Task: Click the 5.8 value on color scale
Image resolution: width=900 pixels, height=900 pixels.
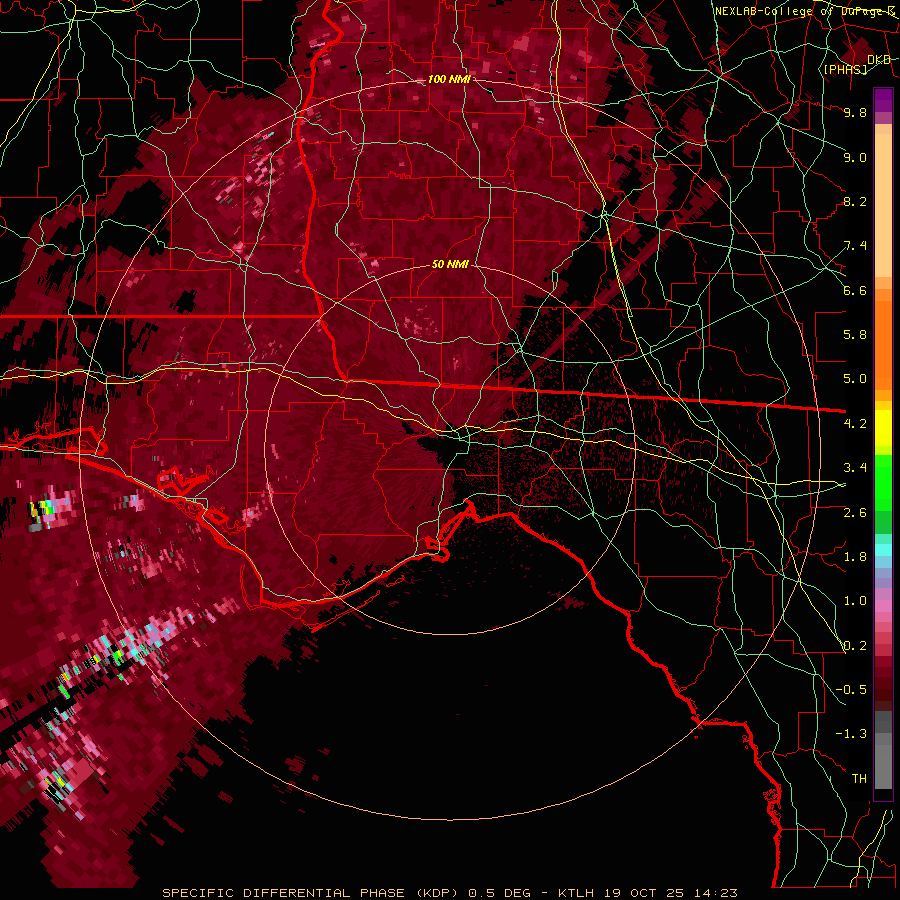Action: tap(855, 335)
